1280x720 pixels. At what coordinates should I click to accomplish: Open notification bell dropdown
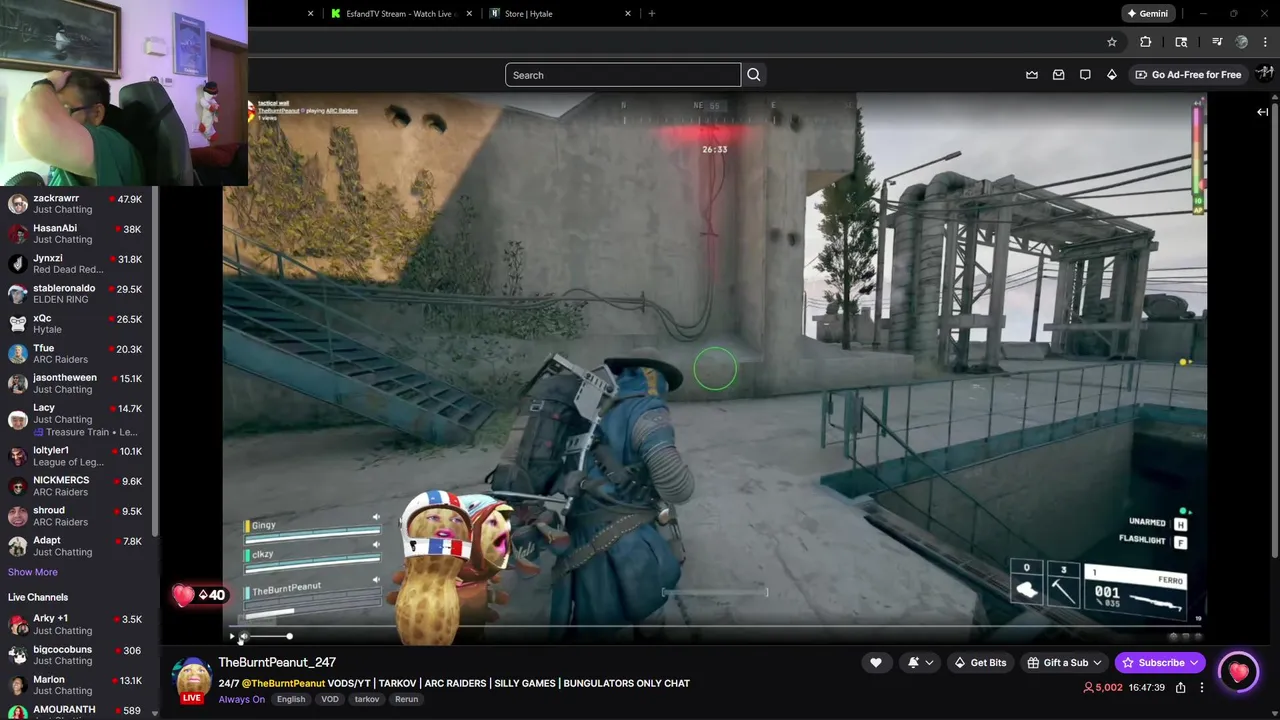pos(921,662)
